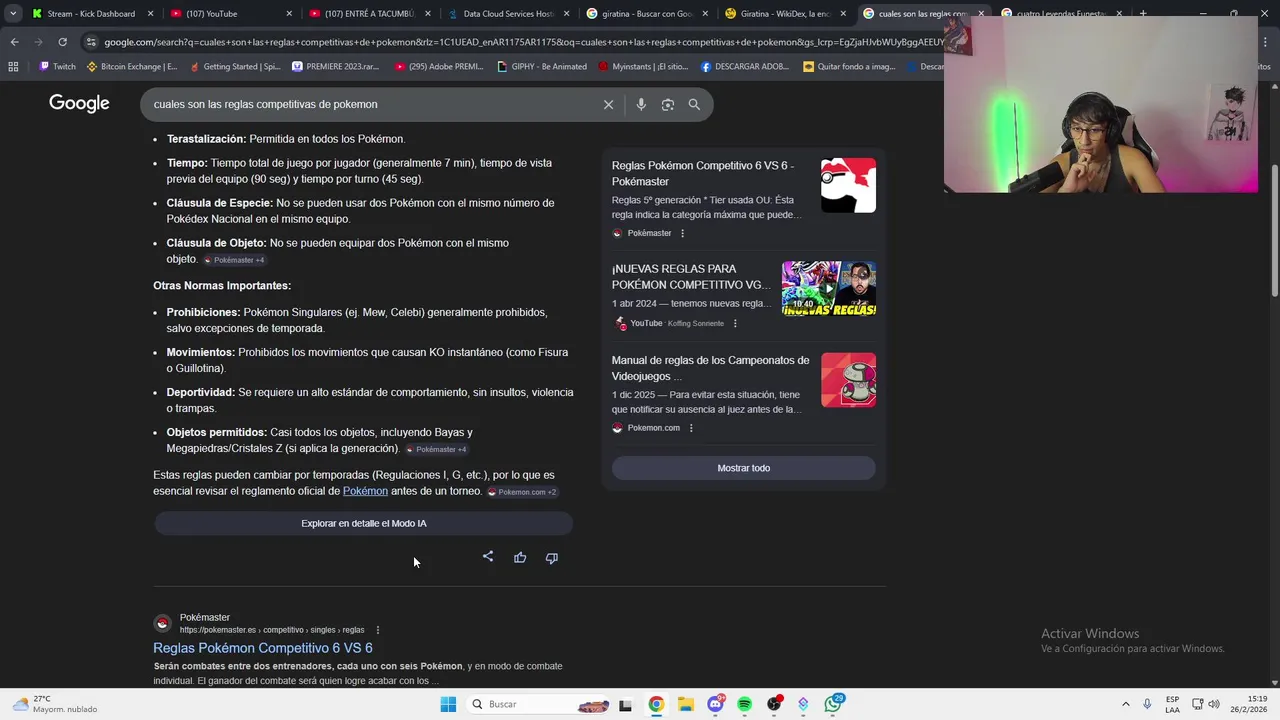Go to Google logo homepage
1280x720 pixels.
[79, 104]
